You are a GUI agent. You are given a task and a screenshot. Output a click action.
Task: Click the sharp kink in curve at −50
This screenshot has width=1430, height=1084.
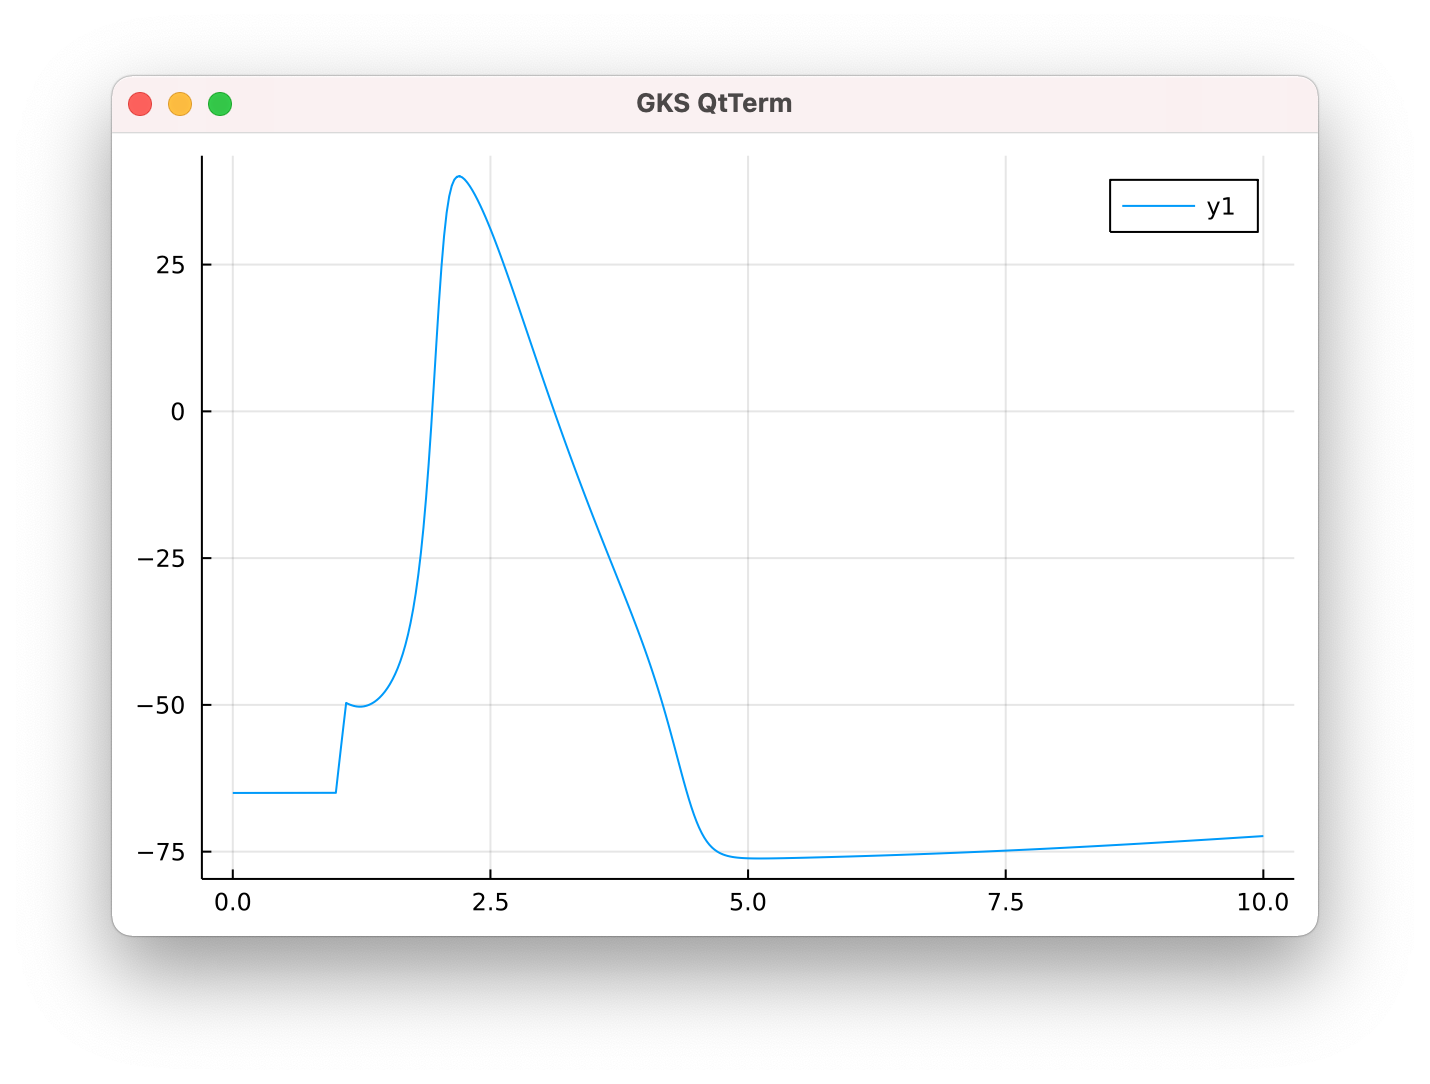point(346,703)
